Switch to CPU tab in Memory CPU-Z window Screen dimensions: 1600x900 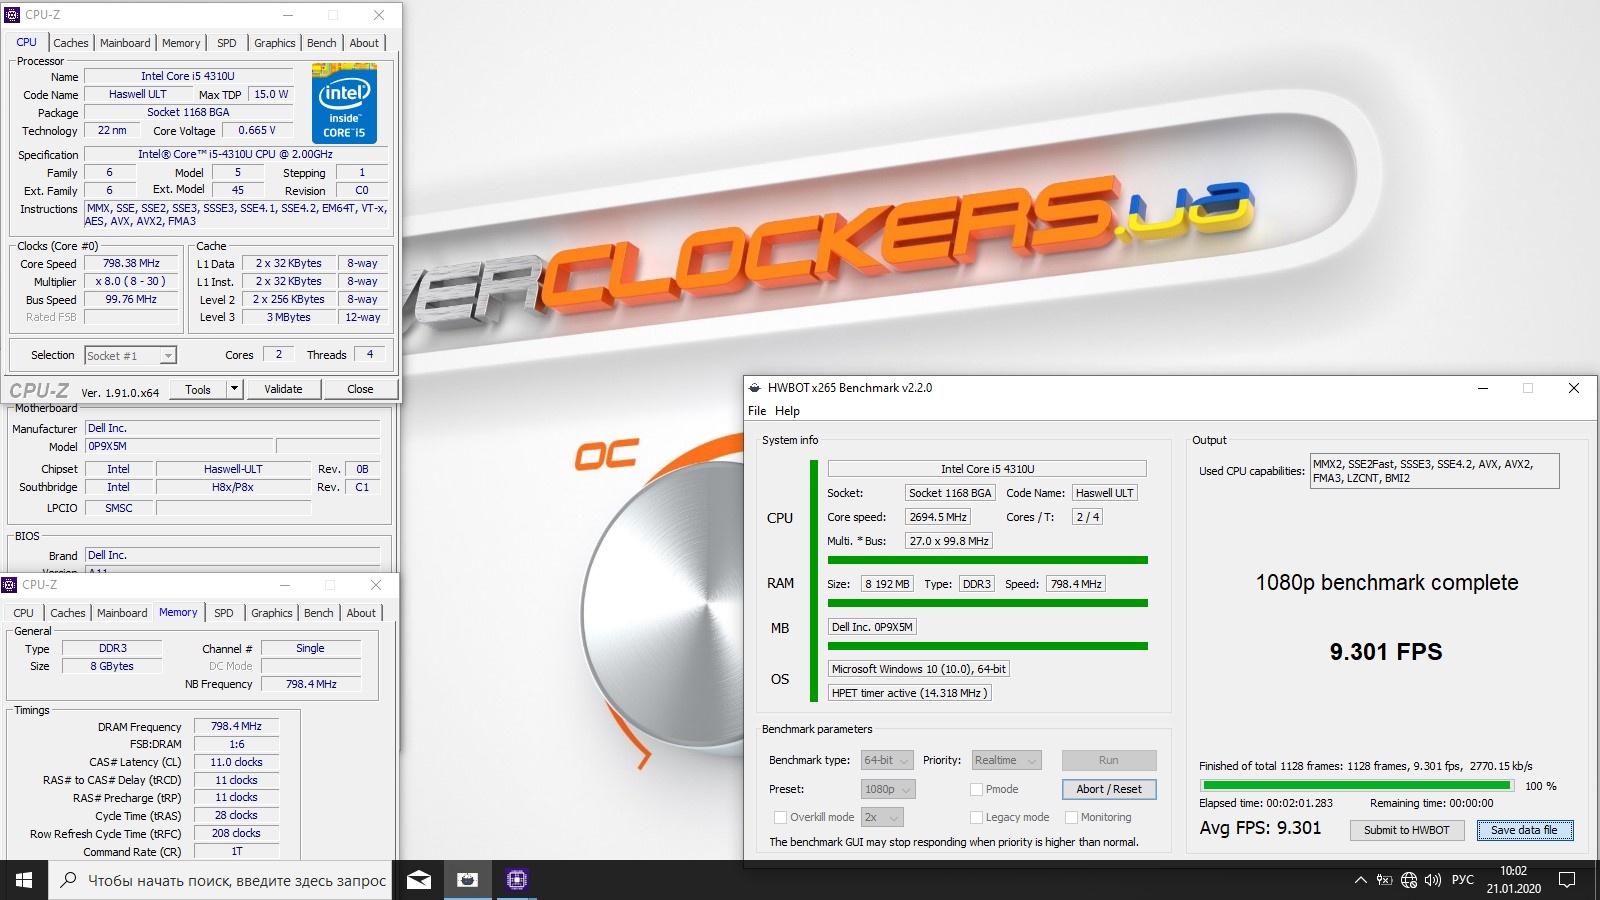[23, 613]
